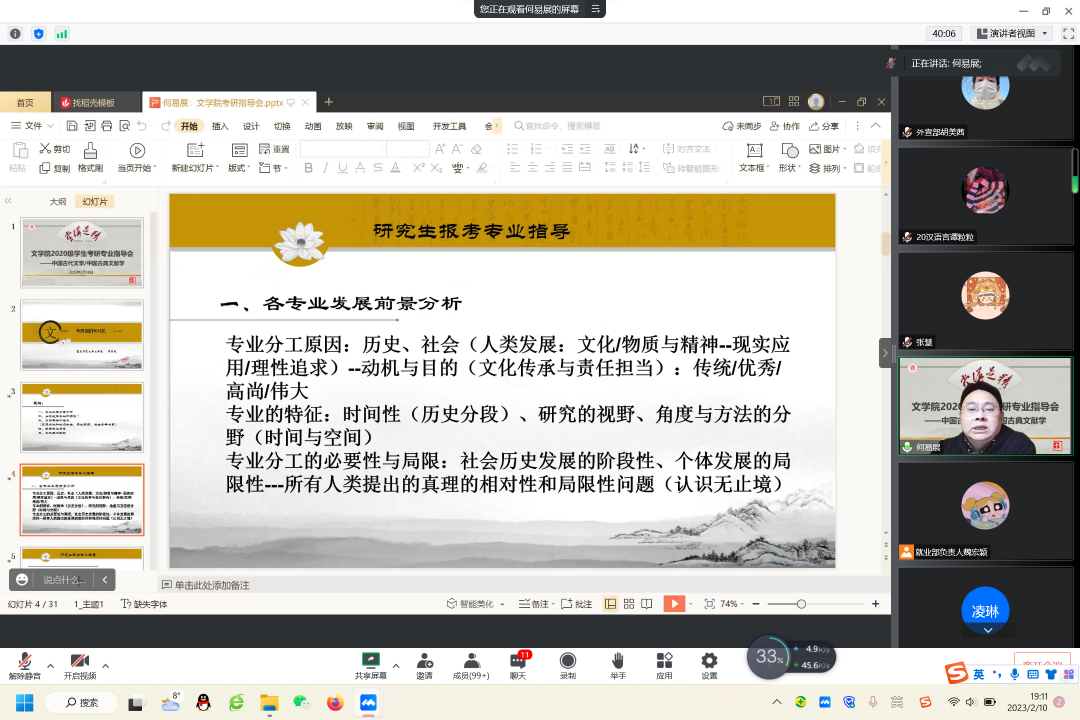
Task: Click the 分享 share button
Action: tap(824, 126)
